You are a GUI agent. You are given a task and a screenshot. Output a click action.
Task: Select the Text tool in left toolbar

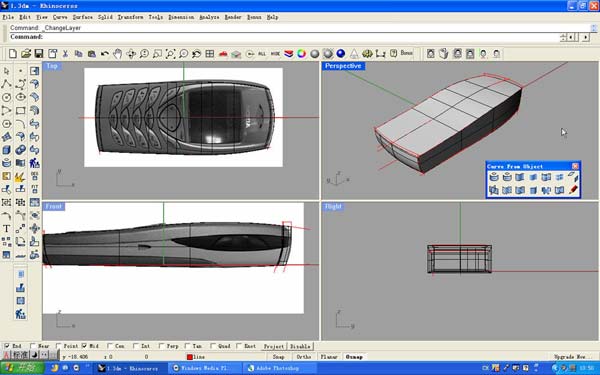7,228
